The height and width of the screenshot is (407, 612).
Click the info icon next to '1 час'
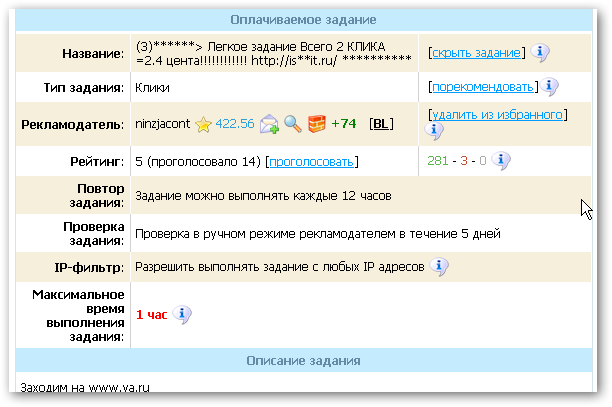coord(181,314)
